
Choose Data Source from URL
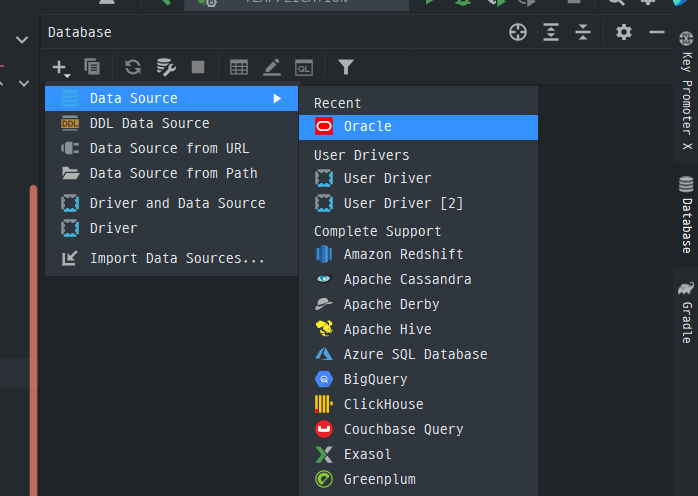(x=171, y=148)
